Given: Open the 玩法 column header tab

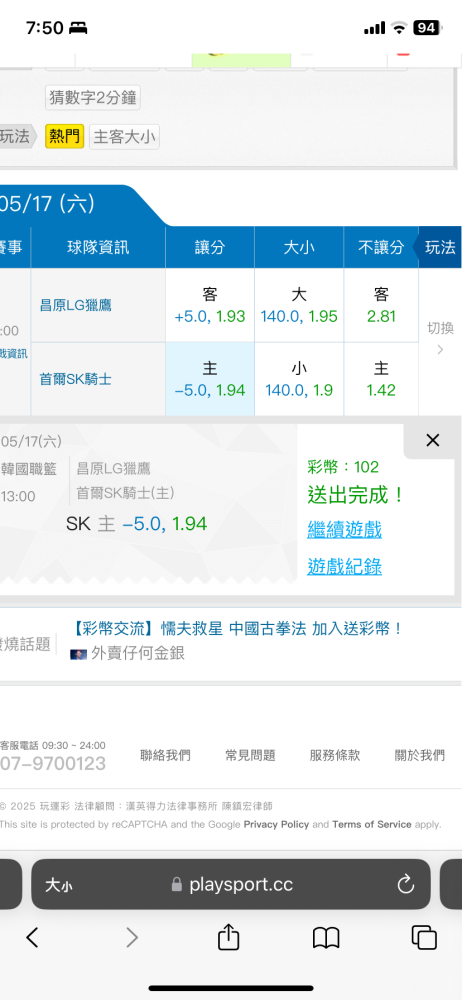Looking at the screenshot, I should [439, 247].
